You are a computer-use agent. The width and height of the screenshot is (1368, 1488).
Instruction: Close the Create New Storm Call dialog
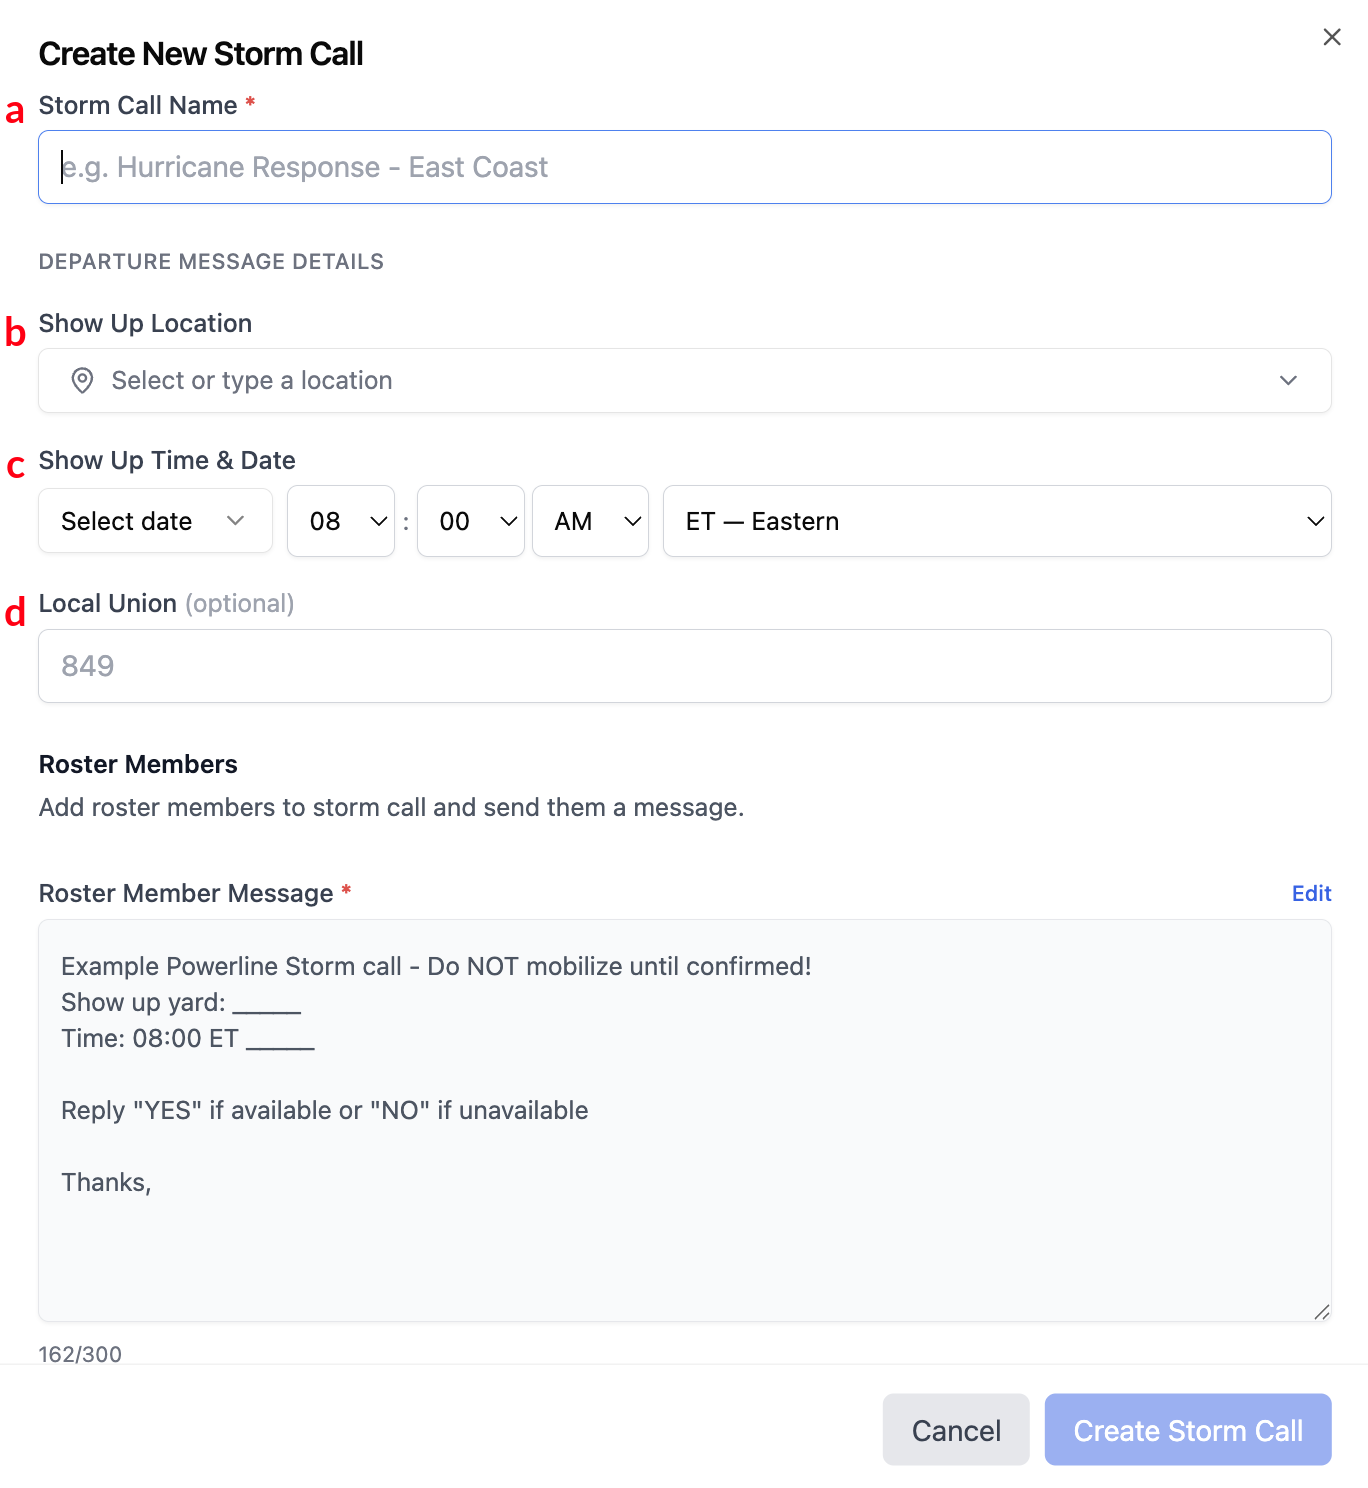(1331, 37)
